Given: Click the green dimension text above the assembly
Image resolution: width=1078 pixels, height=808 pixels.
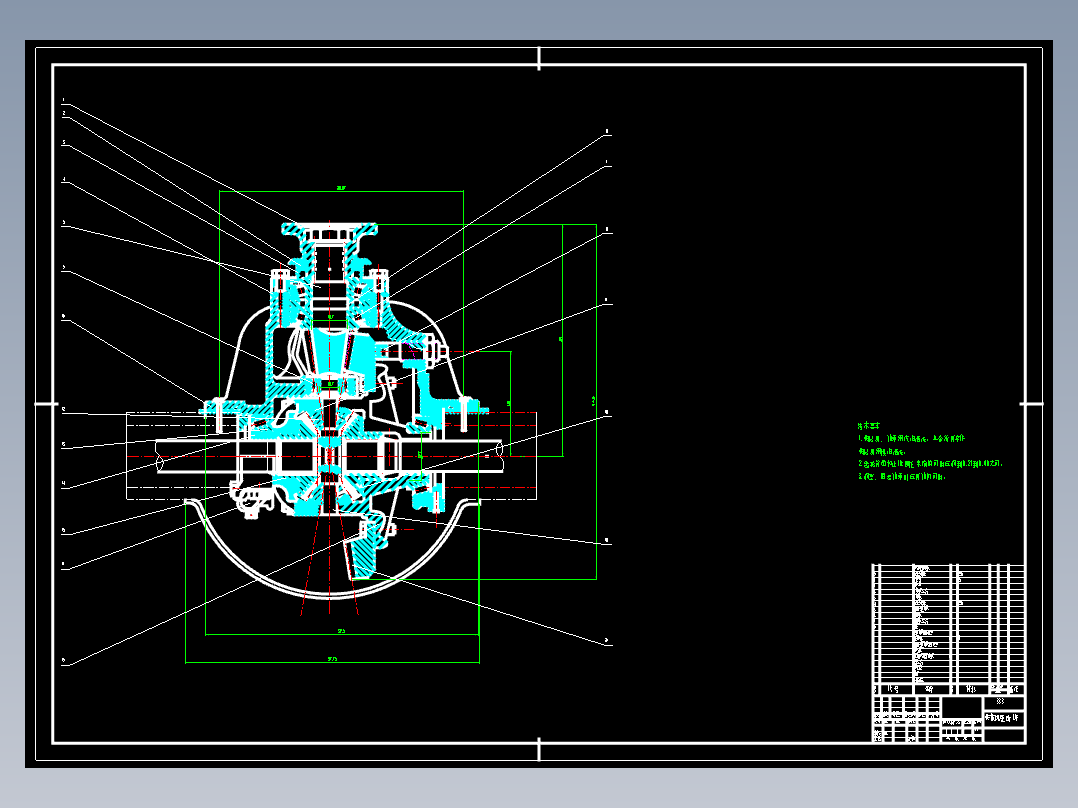Looking at the screenshot, I should coord(341,188).
